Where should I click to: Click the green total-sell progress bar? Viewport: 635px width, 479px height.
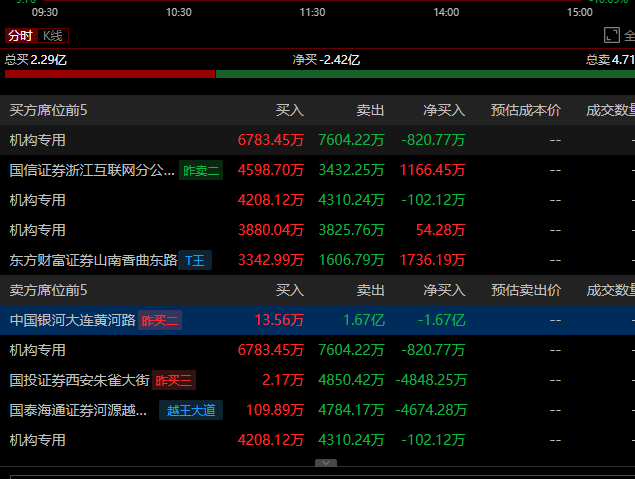pyautogui.click(x=425, y=74)
